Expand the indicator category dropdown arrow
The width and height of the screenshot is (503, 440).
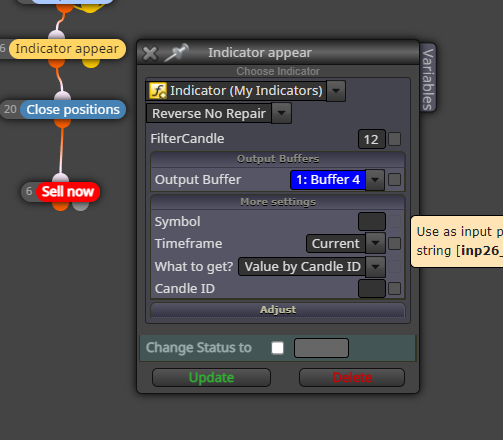point(336,91)
